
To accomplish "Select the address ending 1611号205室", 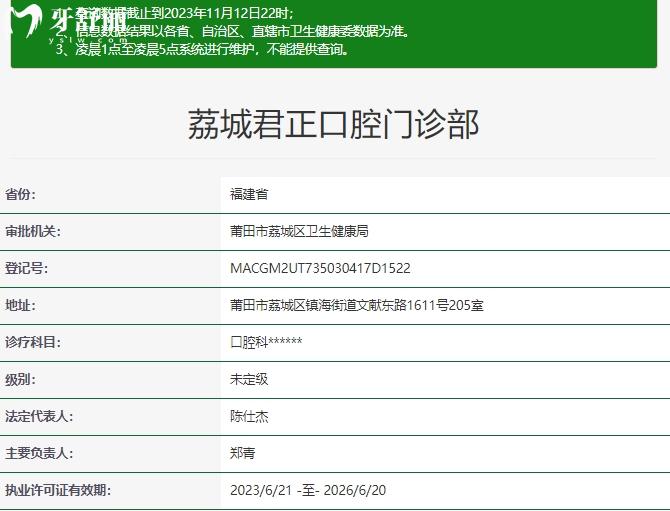I will point(357,305).
